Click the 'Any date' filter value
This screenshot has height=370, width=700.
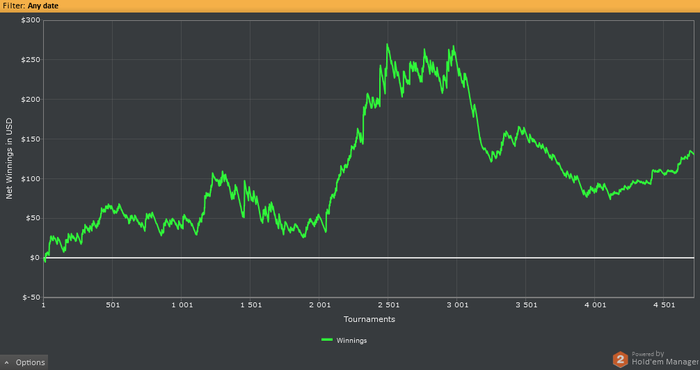43,6
